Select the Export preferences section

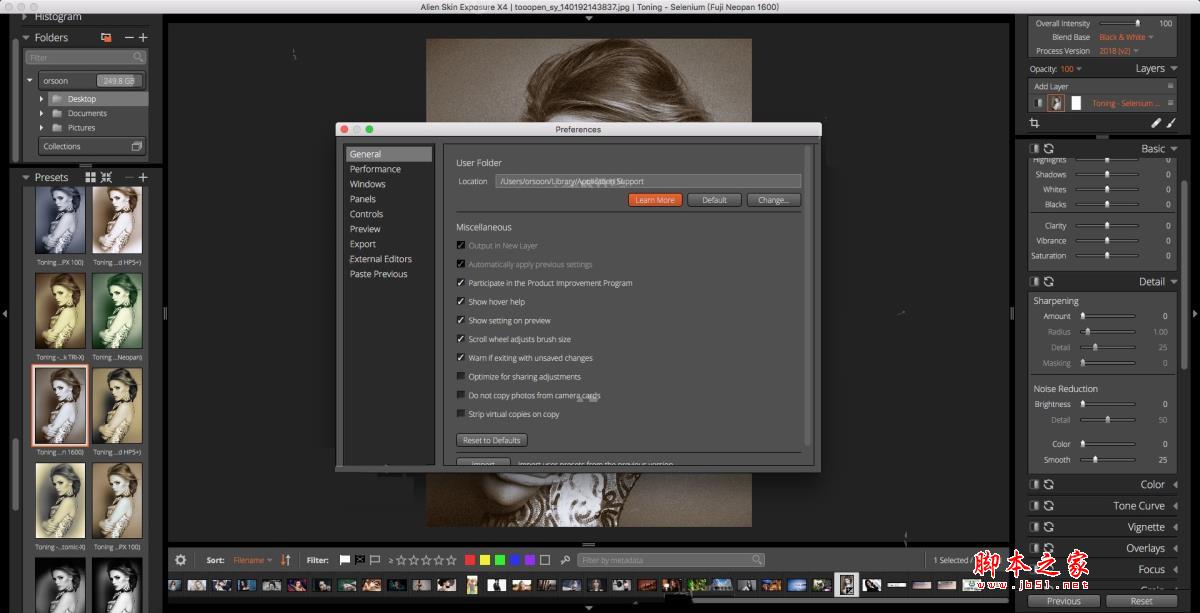tap(363, 244)
